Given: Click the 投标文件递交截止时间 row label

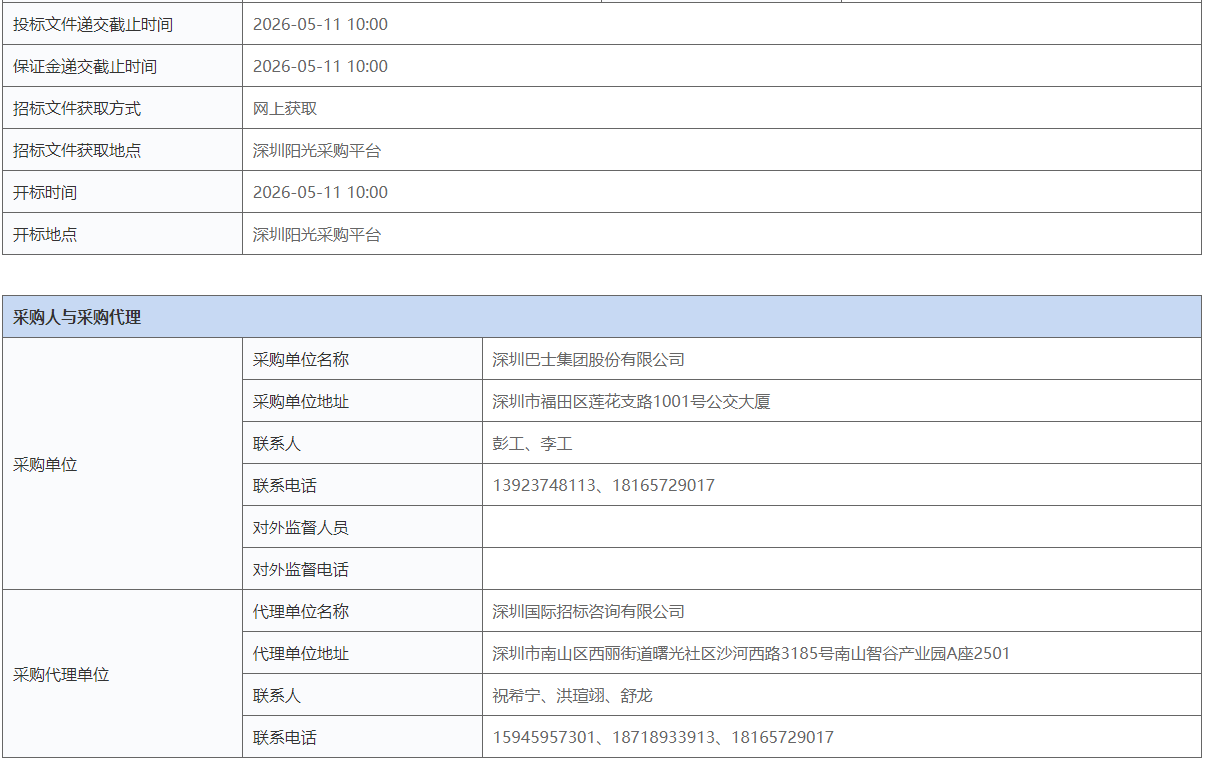Looking at the screenshot, I should click(76, 23).
